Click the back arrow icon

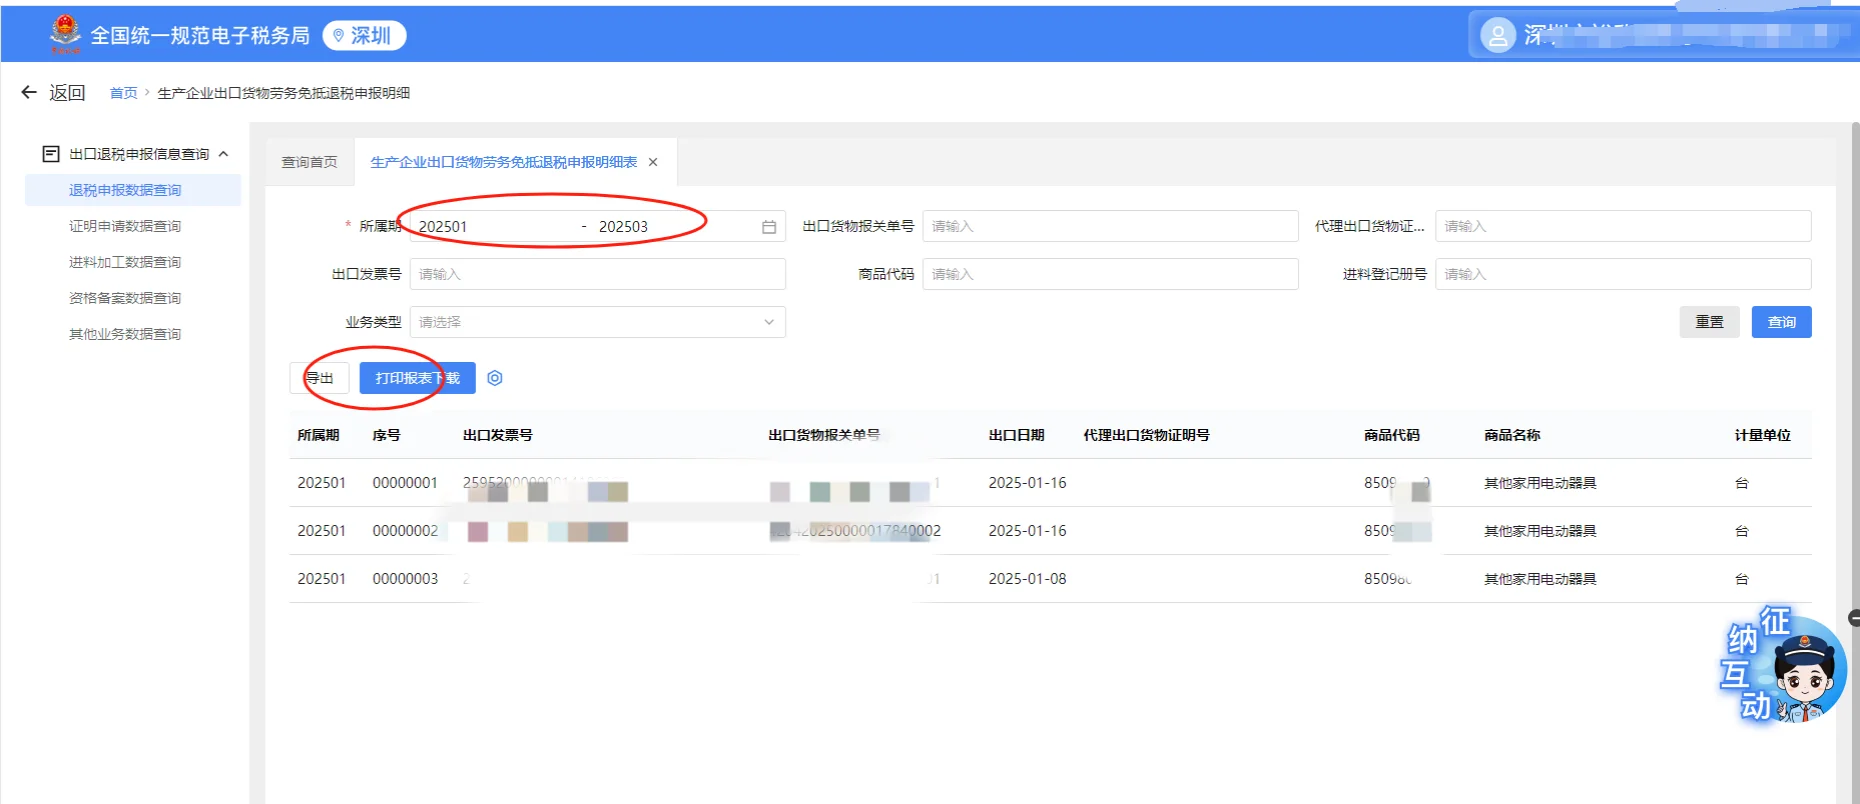[x=29, y=92]
